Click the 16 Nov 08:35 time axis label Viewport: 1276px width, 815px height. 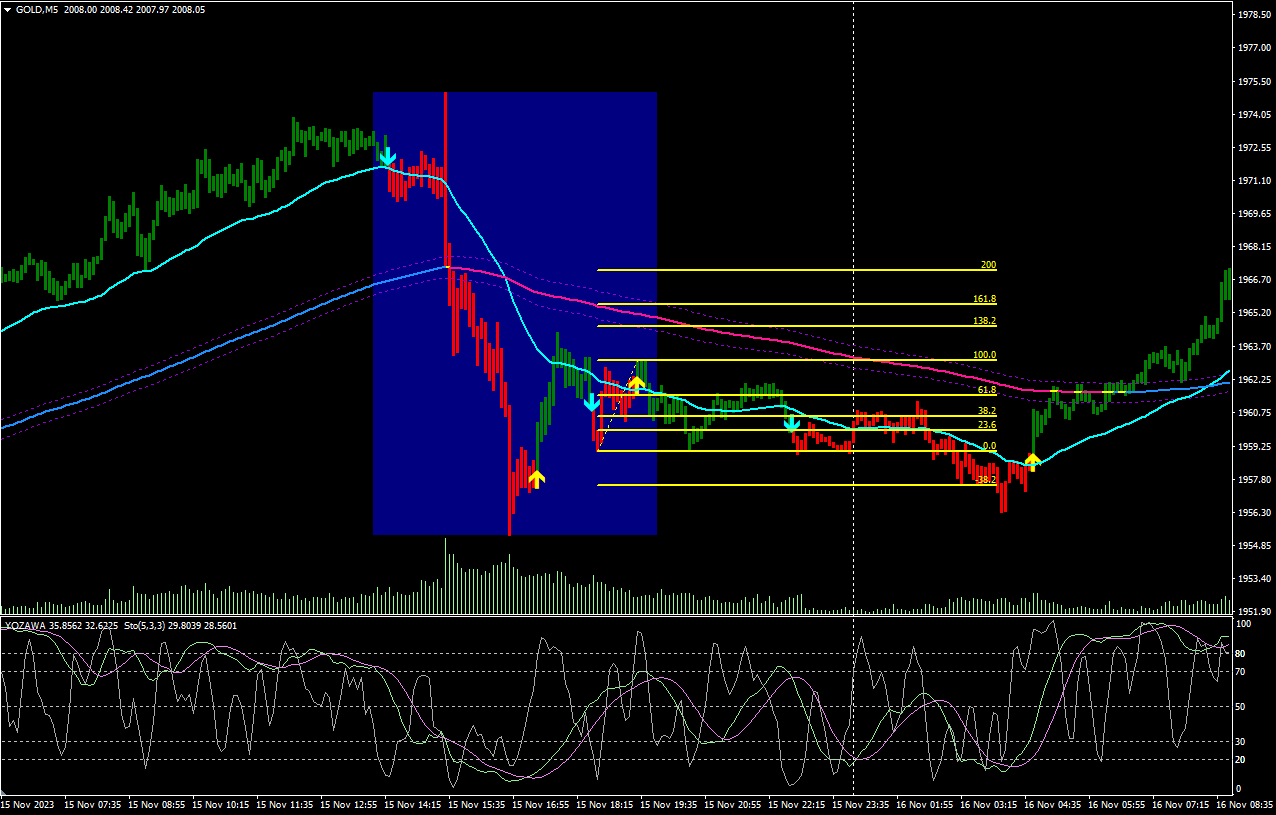1244,804
